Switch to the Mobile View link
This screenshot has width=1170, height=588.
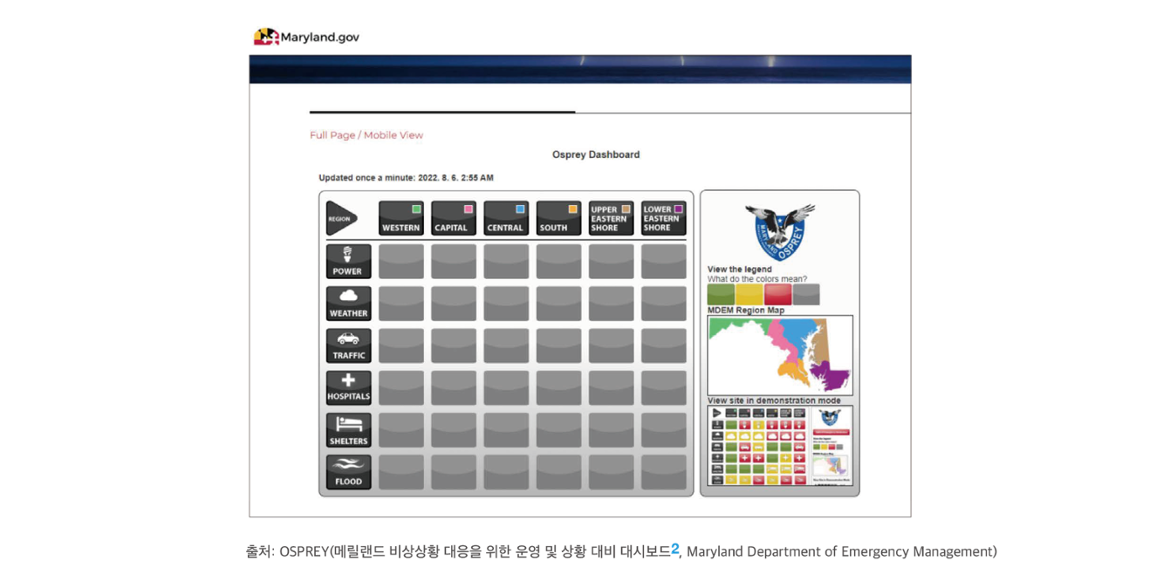[393, 135]
